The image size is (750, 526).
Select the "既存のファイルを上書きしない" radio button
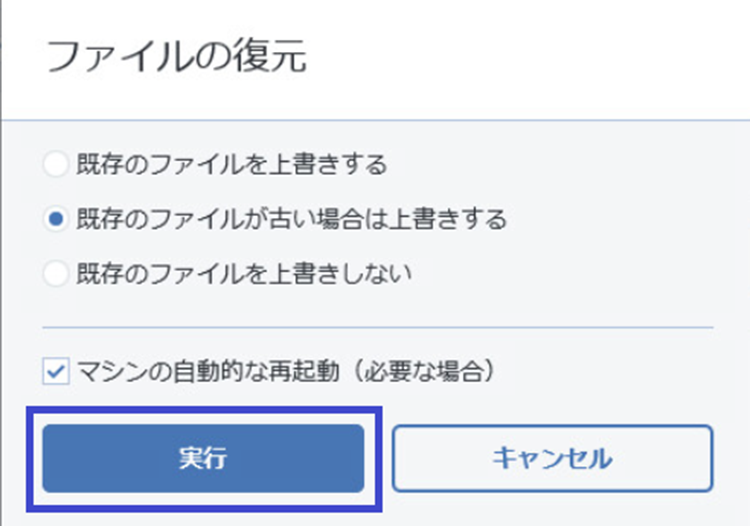coord(56,272)
